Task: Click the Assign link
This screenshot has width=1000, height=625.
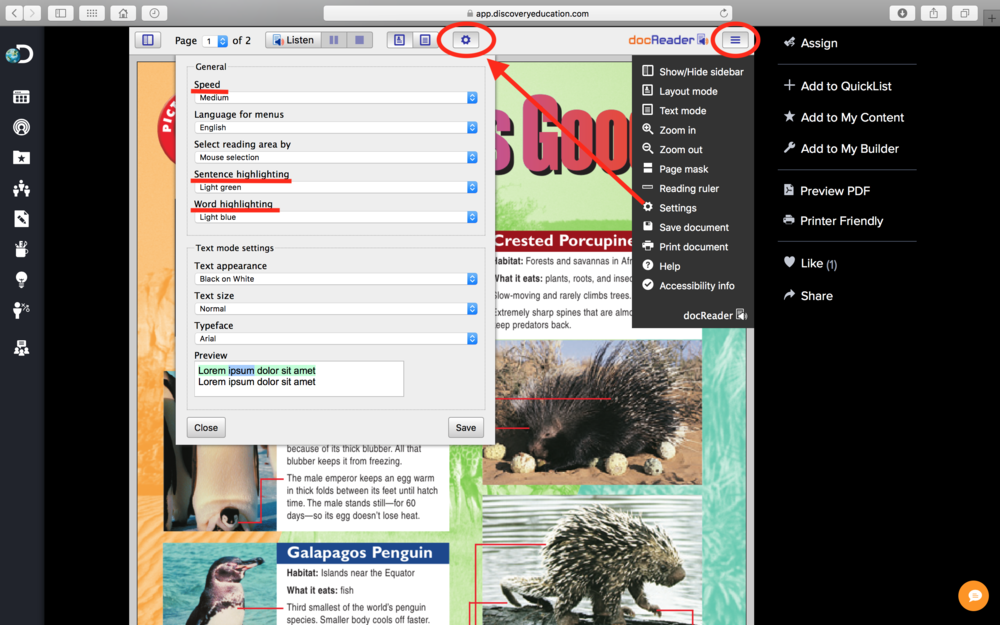Action: [x=811, y=43]
